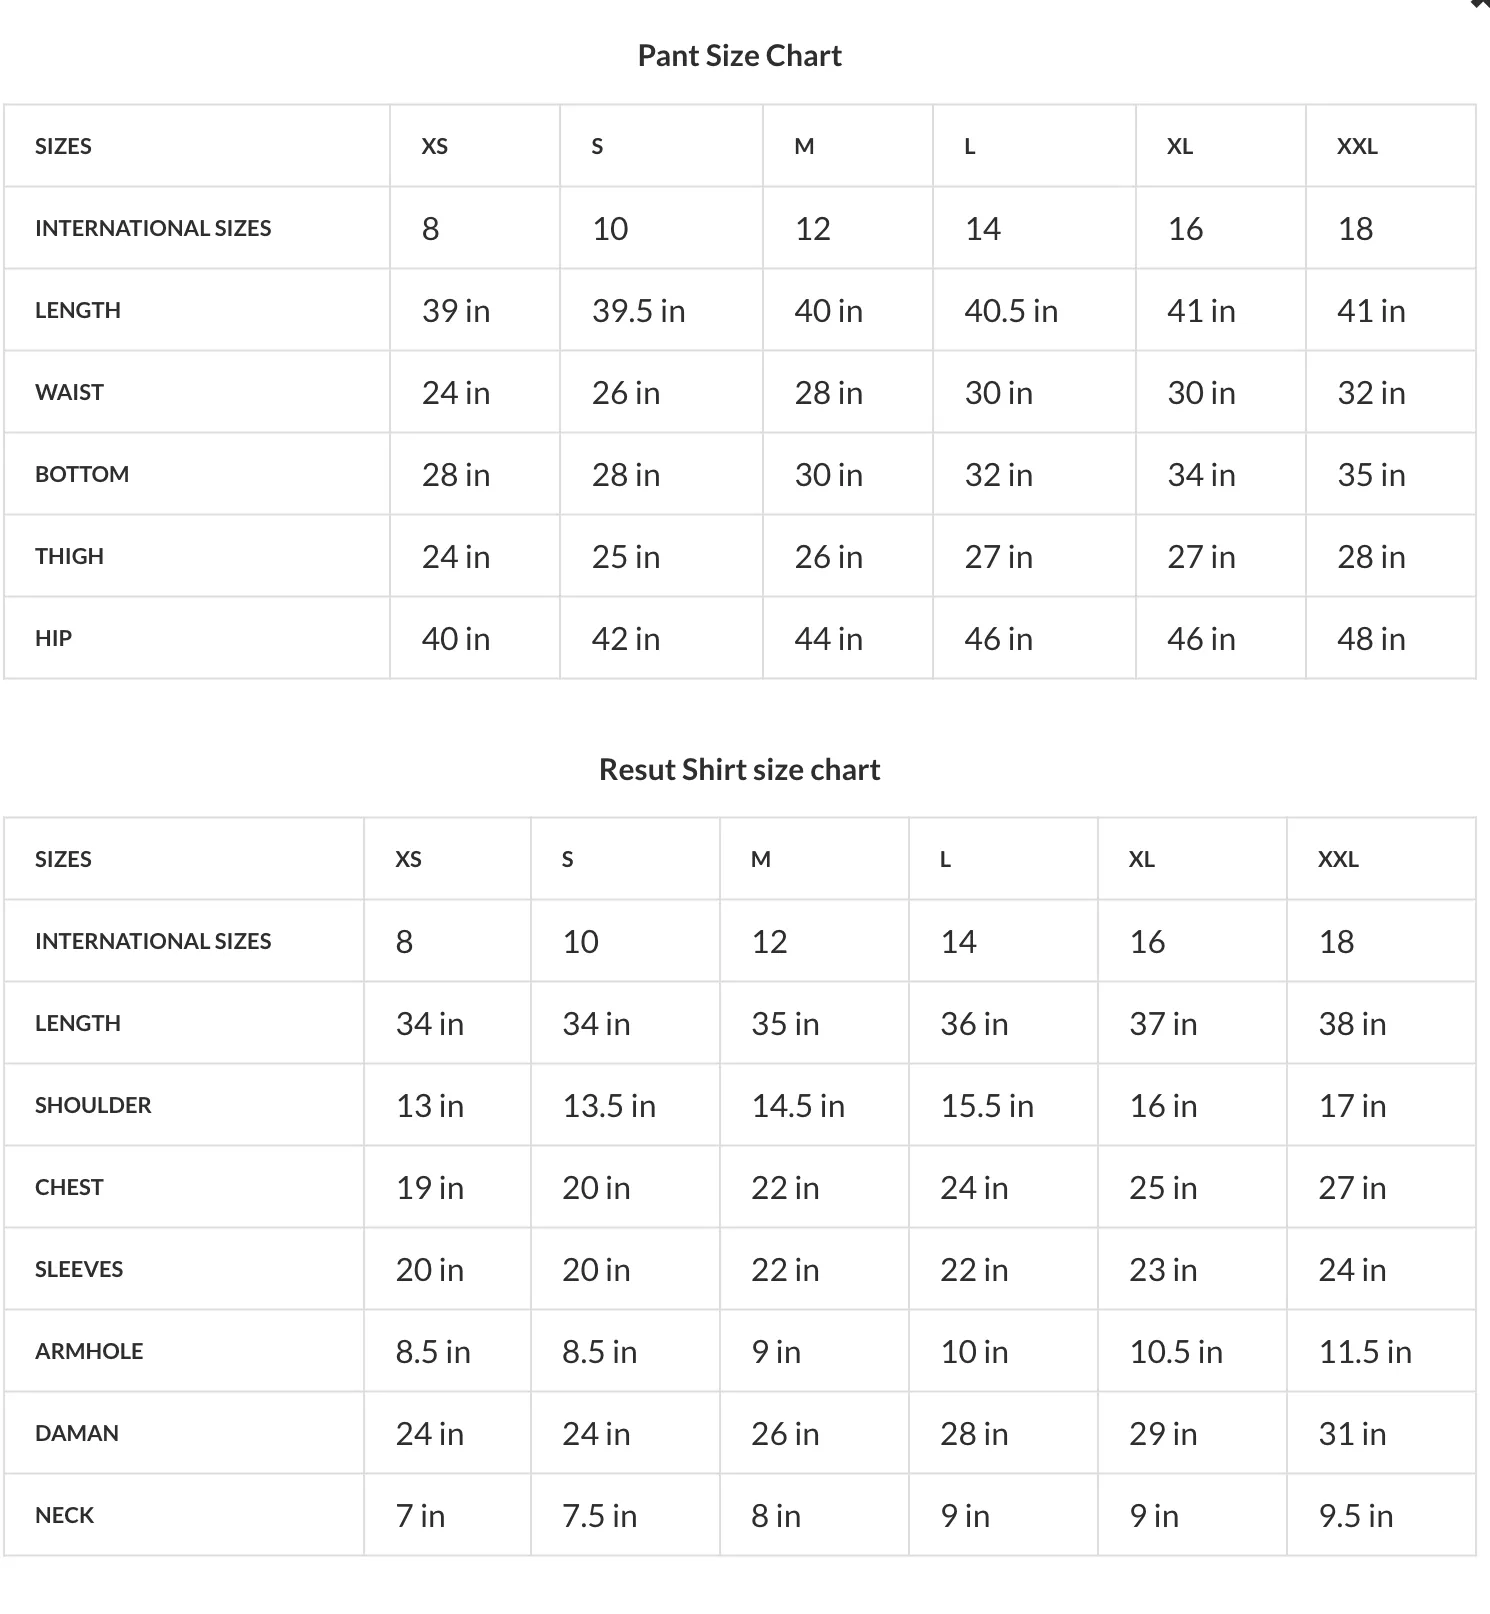
Task: Click the pant HIP row label
Action: (53, 638)
